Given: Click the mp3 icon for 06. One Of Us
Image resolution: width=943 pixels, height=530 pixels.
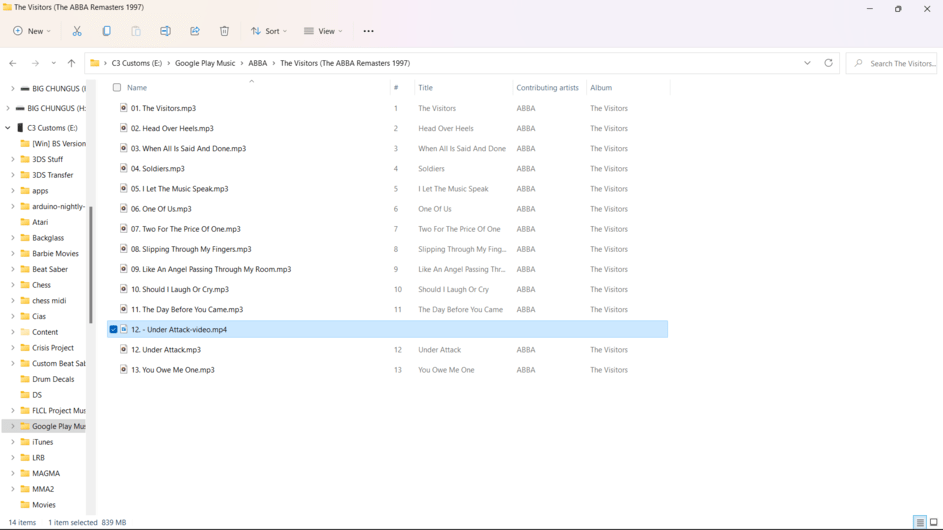Looking at the screenshot, I should click(x=123, y=209).
